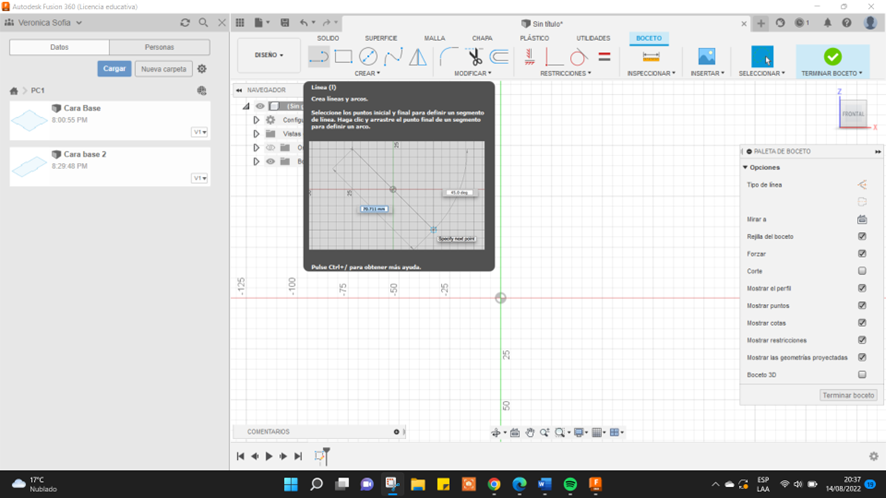Select the Rectangle sketch tool
Viewport: 886px width, 498px height.
coord(343,57)
